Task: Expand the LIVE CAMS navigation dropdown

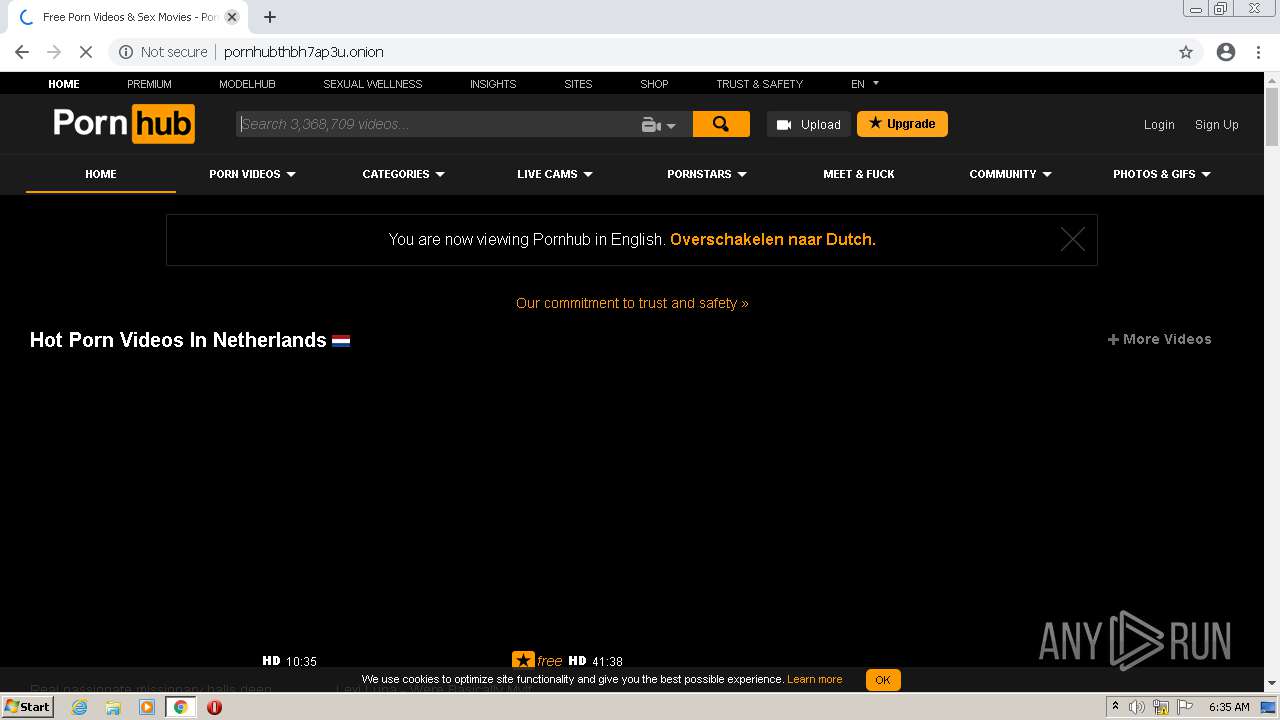Action: [555, 174]
